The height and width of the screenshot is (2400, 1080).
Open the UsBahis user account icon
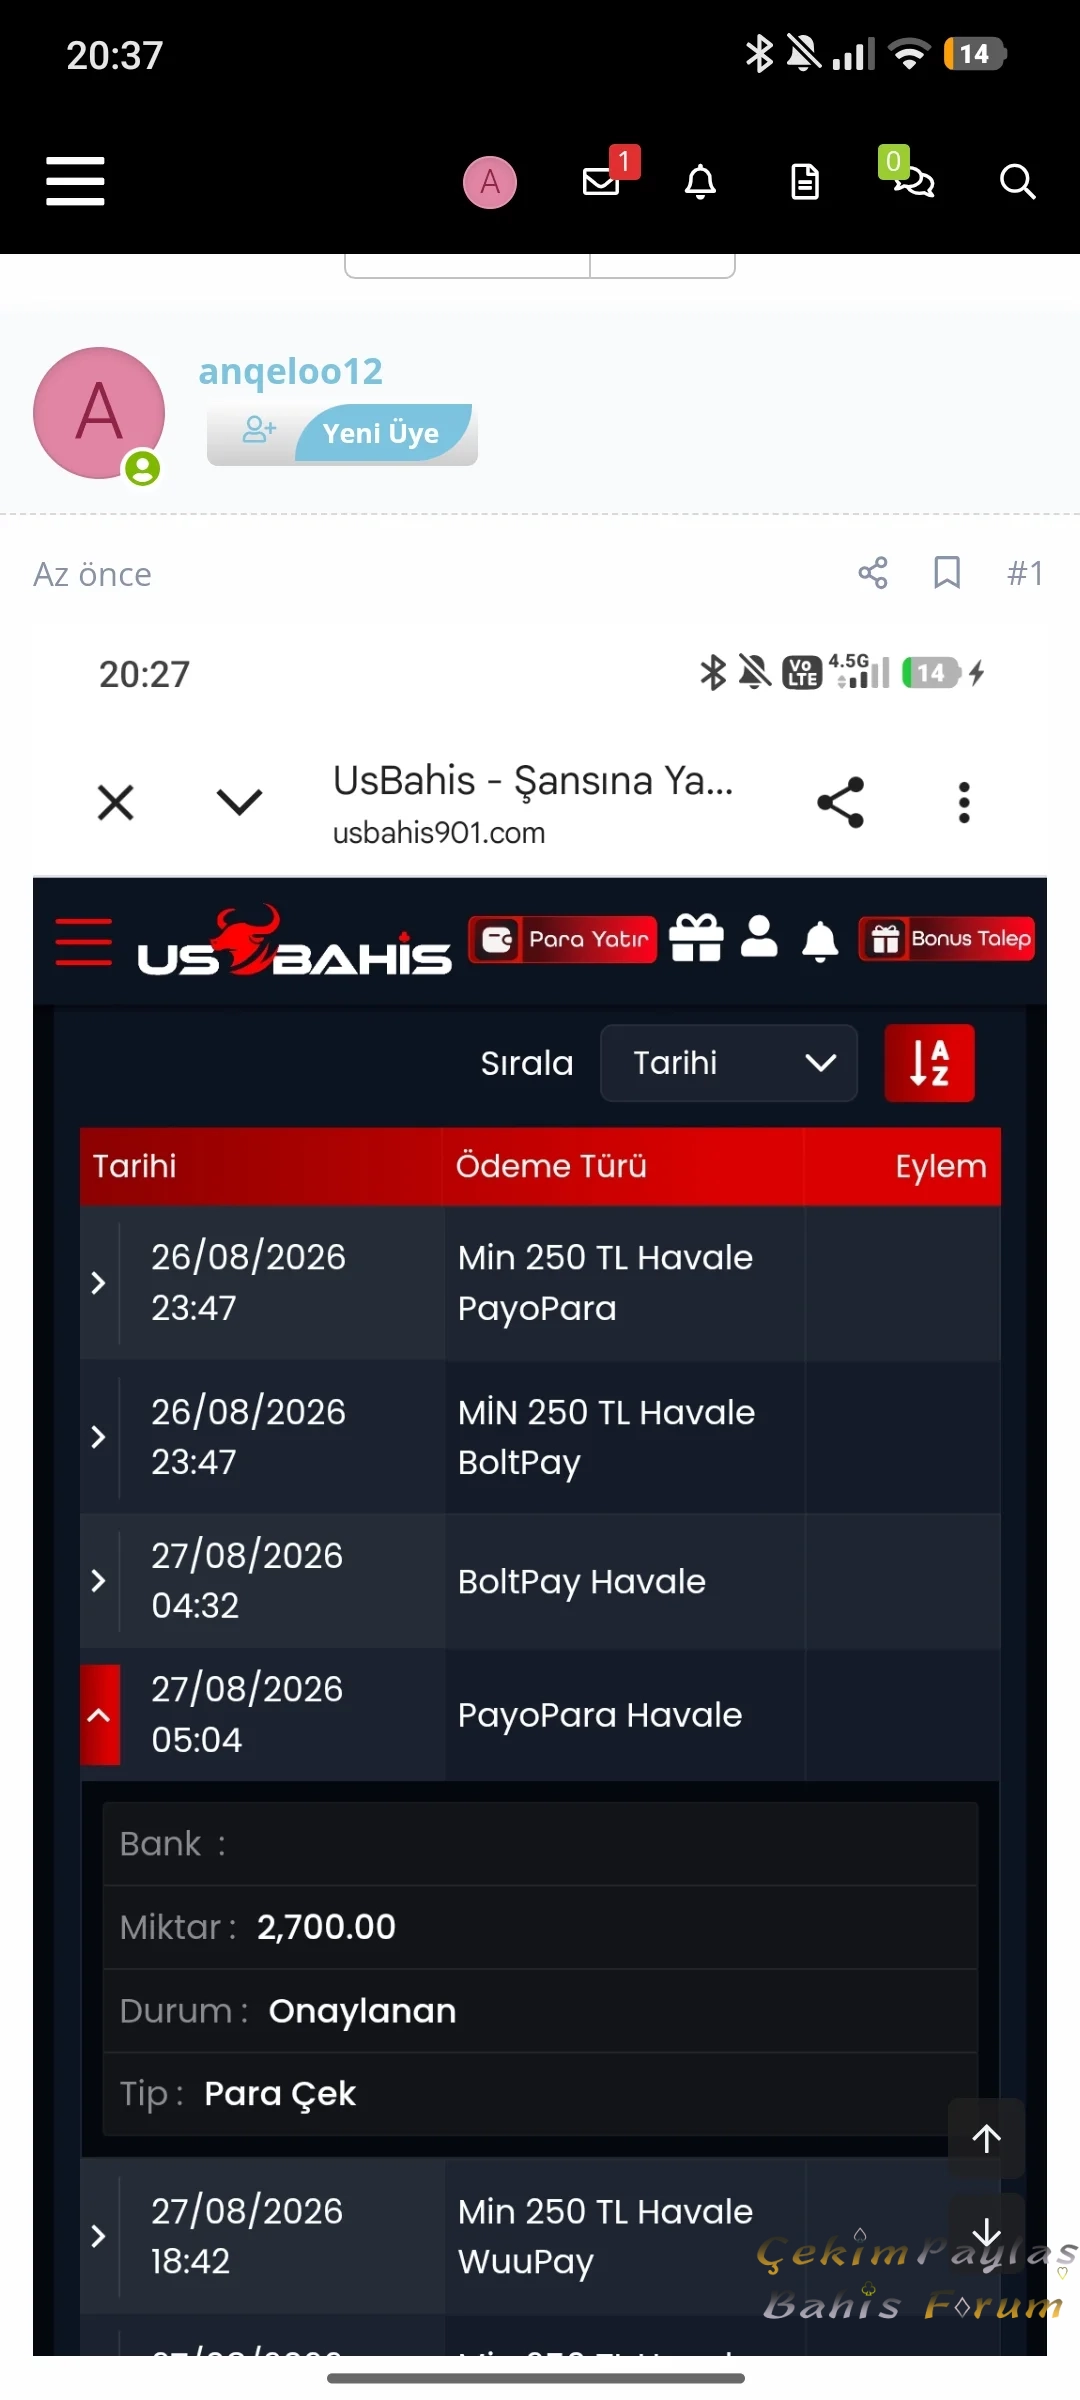[x=760, y=938]
